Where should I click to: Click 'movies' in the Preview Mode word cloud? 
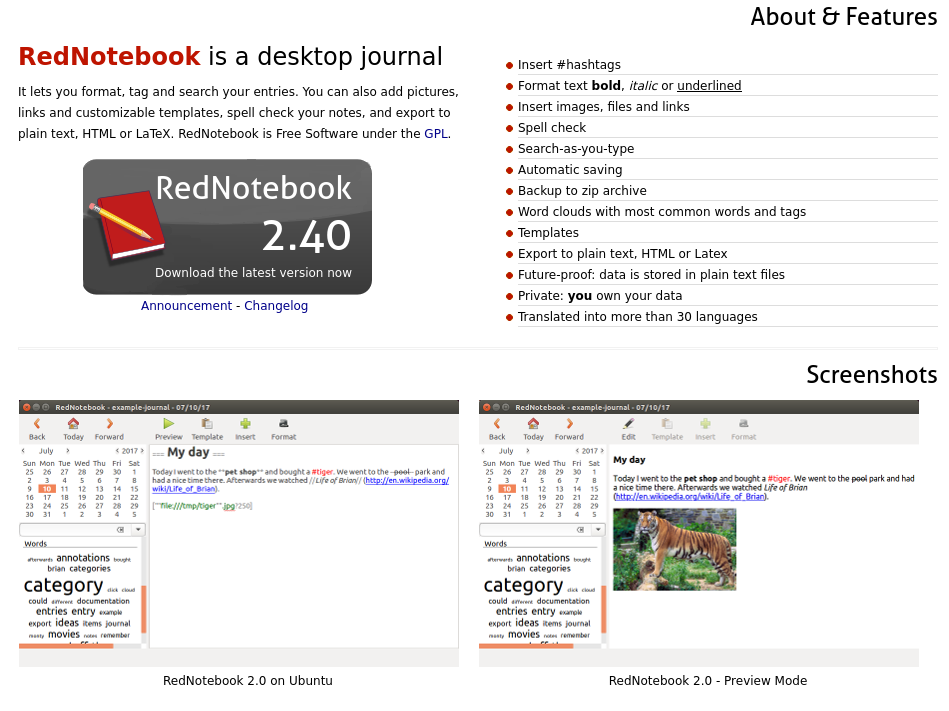click(x=524, y=634)
